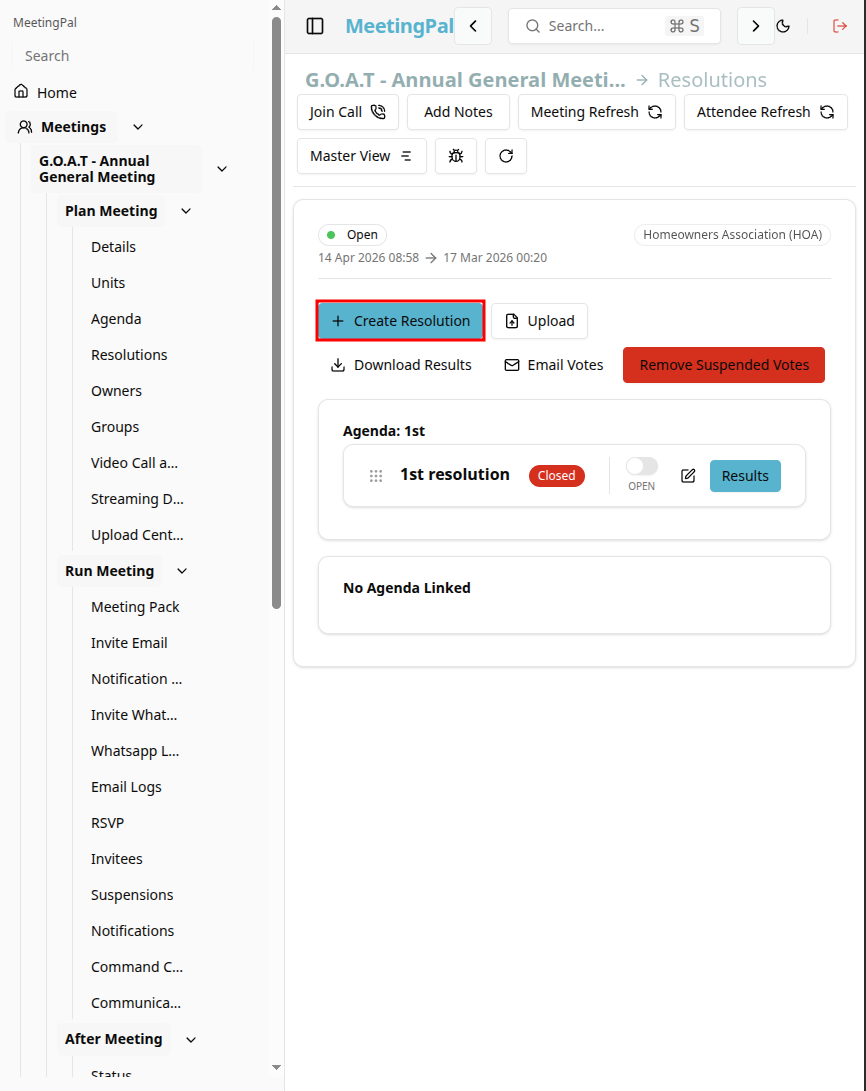Open Owners page

[116, 391]
